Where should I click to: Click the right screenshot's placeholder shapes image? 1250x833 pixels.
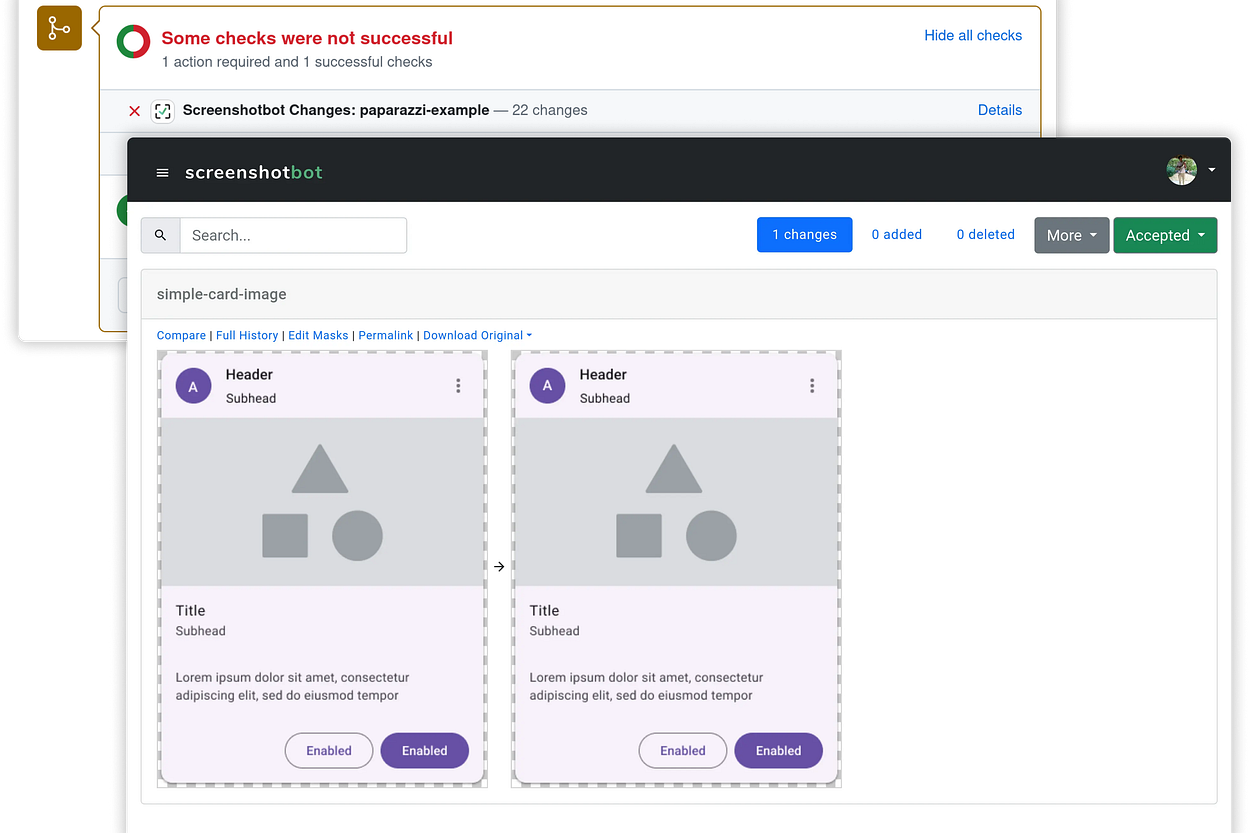click(x=676, y=502)
